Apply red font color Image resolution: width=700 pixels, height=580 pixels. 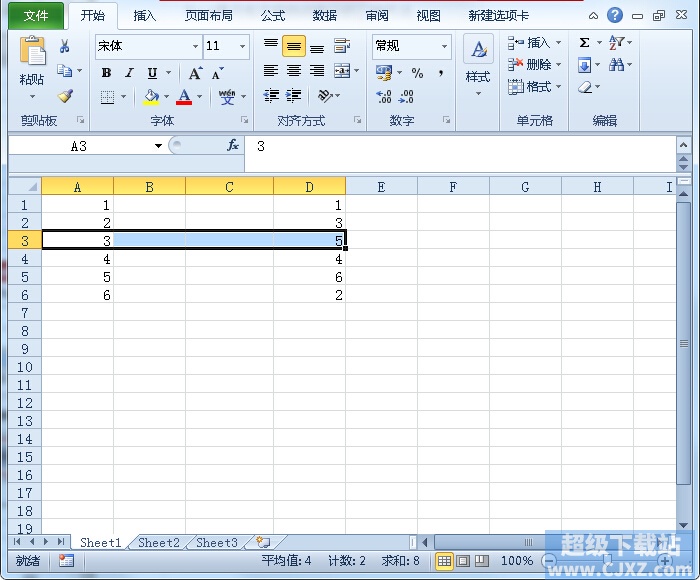pyautogui.click(x=184, y=96)
